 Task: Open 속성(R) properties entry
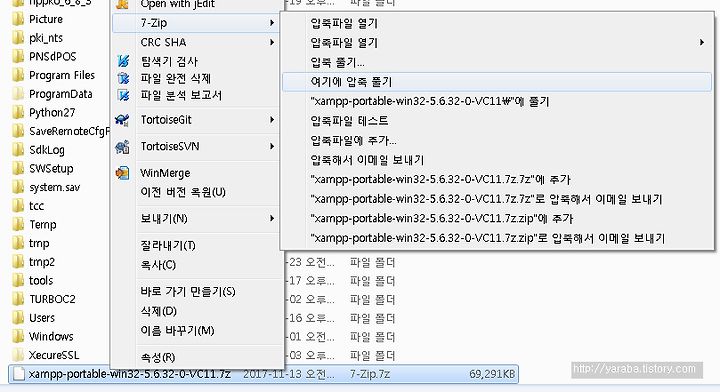click(196, 357)
